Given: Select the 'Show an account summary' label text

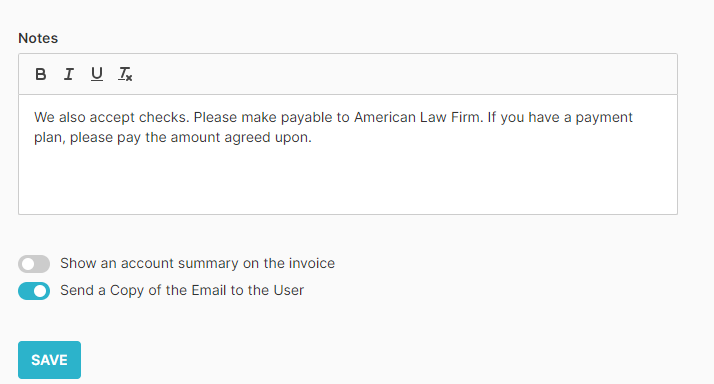Looking at the screenshot, I should [x=197, y=263].
